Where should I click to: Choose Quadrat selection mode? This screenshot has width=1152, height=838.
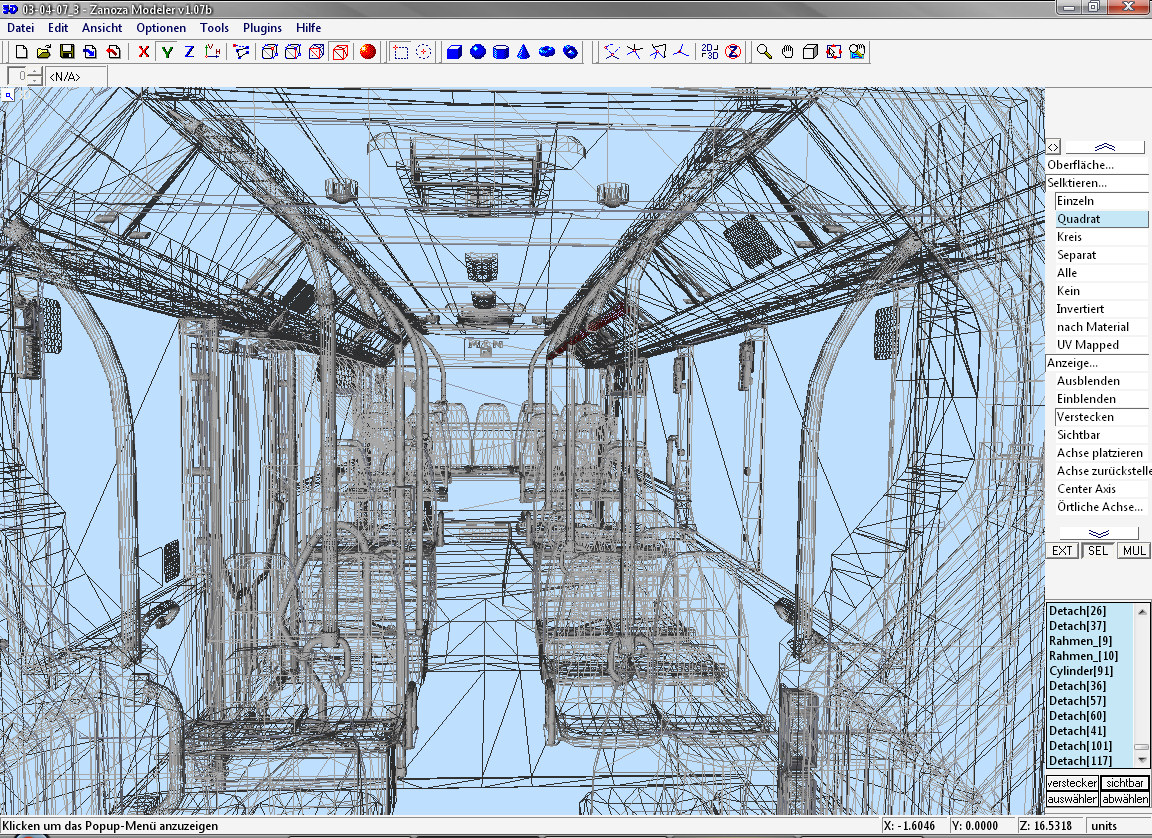pos(1101,219)
